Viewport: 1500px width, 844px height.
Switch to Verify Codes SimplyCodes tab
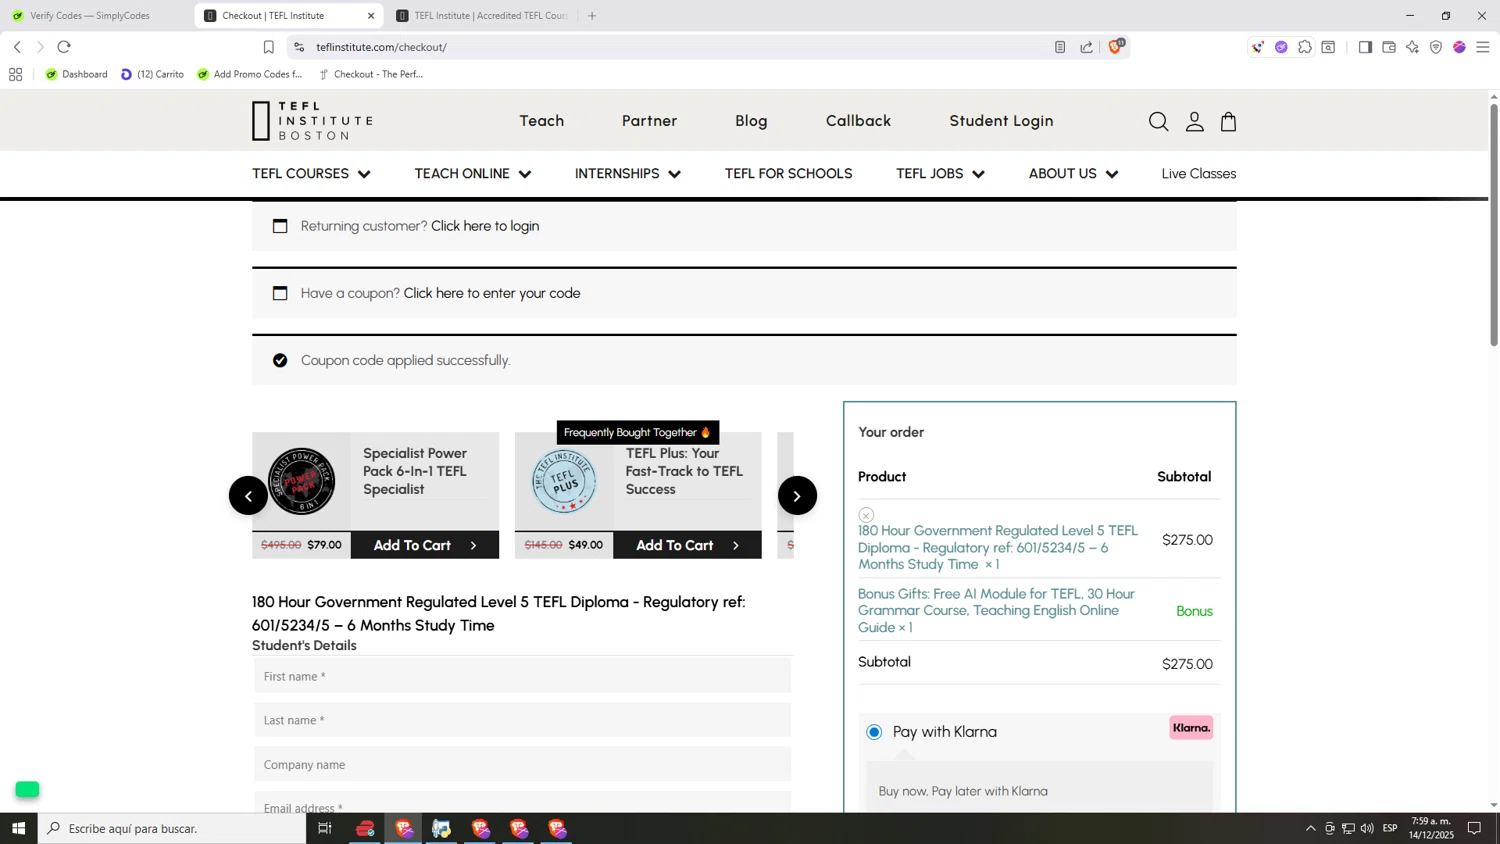[90, 16]
